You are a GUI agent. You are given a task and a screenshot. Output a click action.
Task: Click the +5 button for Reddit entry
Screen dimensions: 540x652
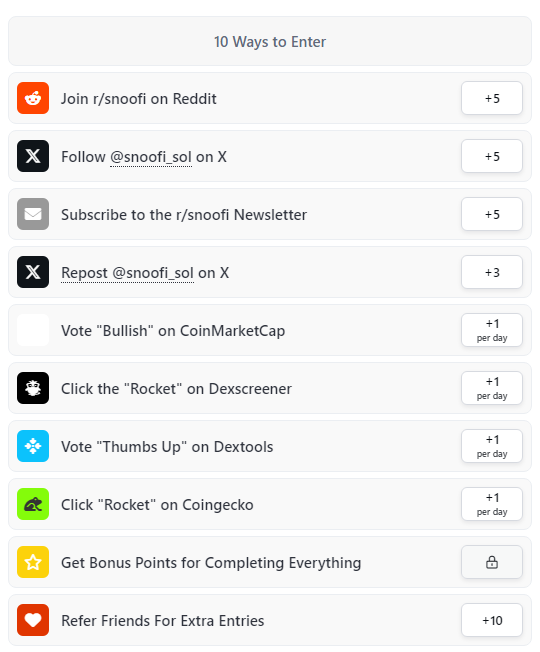(492, 98)
